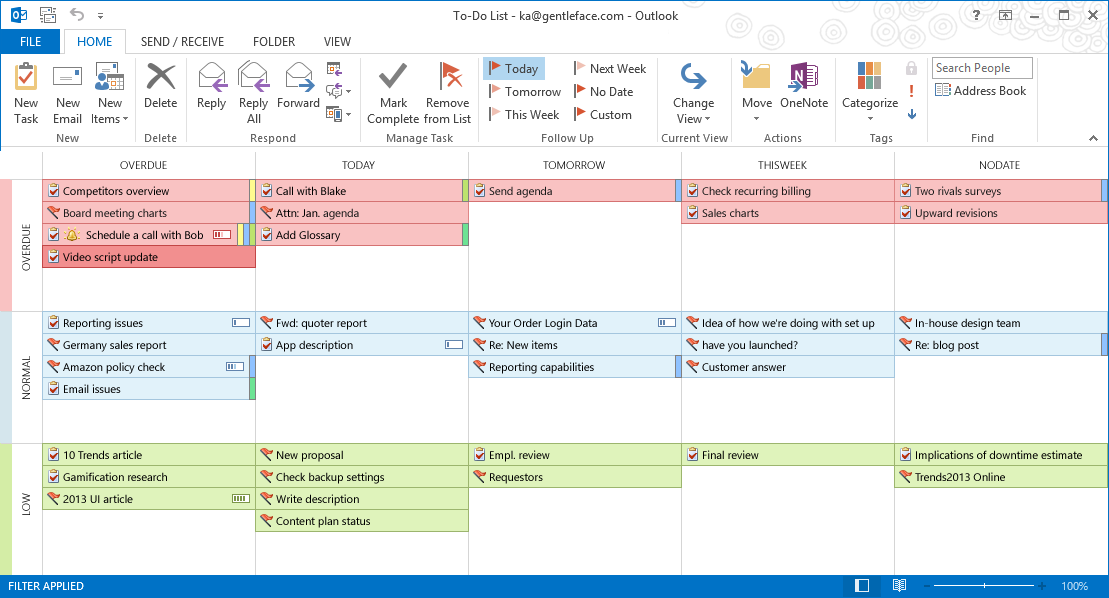Open the Change View dropdown

point(693,93)
